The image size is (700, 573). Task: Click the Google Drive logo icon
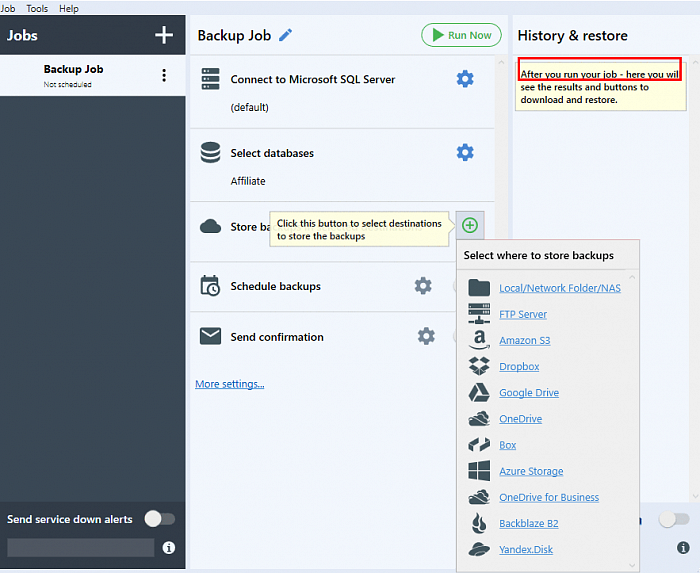coord(479,392)
